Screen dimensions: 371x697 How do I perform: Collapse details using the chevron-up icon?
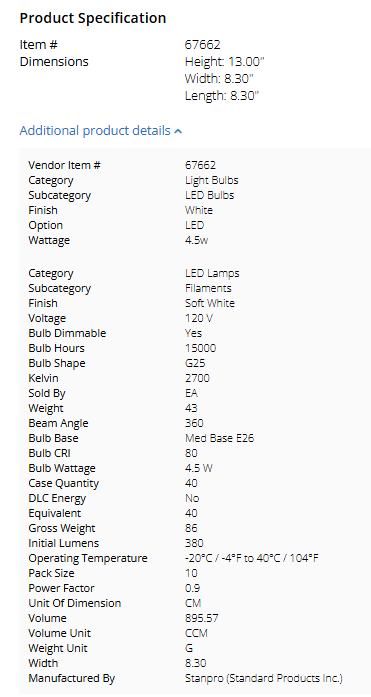coord(178,131)
